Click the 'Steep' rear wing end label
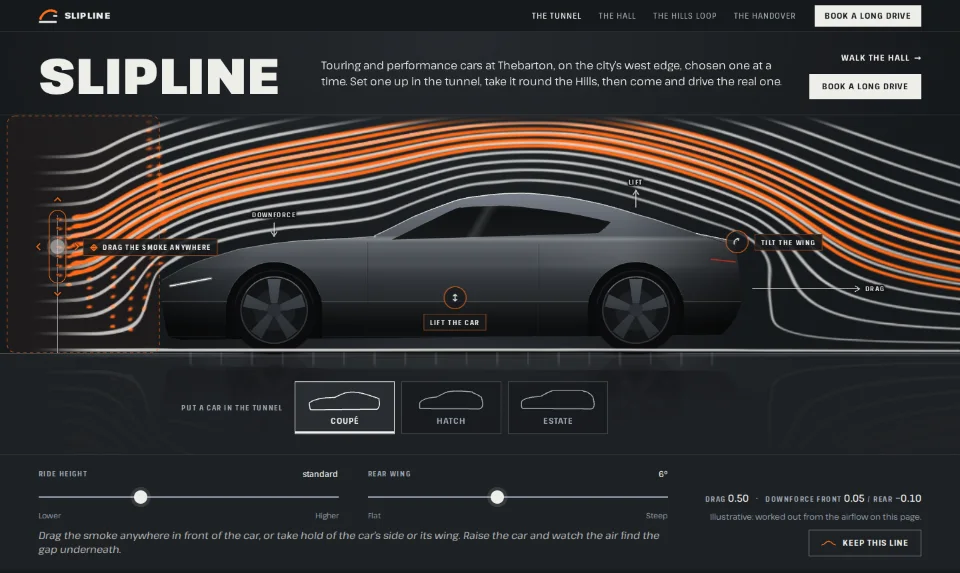This screenshot has height=573, width=960. click(x=656, y=515)
